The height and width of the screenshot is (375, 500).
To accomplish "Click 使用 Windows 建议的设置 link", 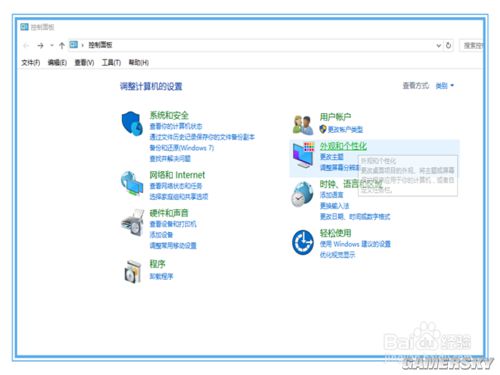I will tap(355, 244).
